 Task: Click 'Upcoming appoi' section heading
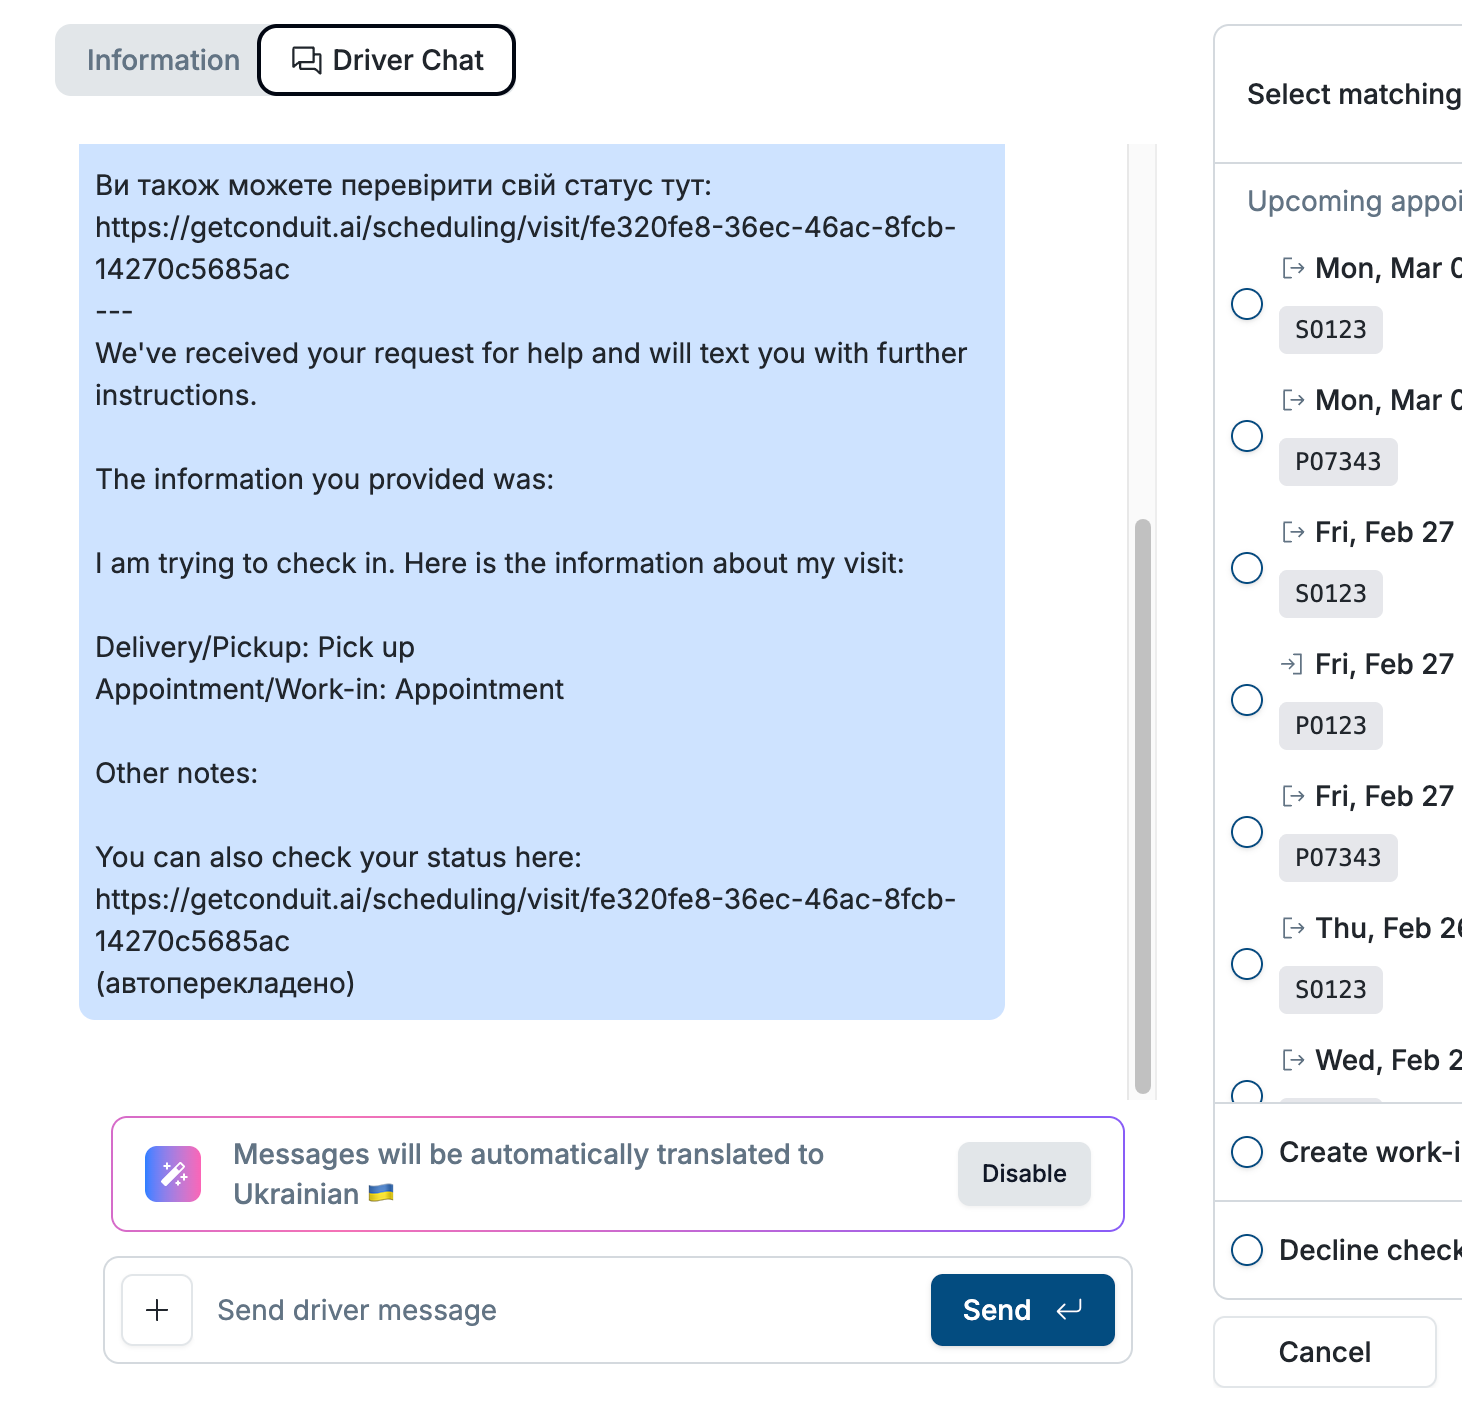tap(1354, 201)
